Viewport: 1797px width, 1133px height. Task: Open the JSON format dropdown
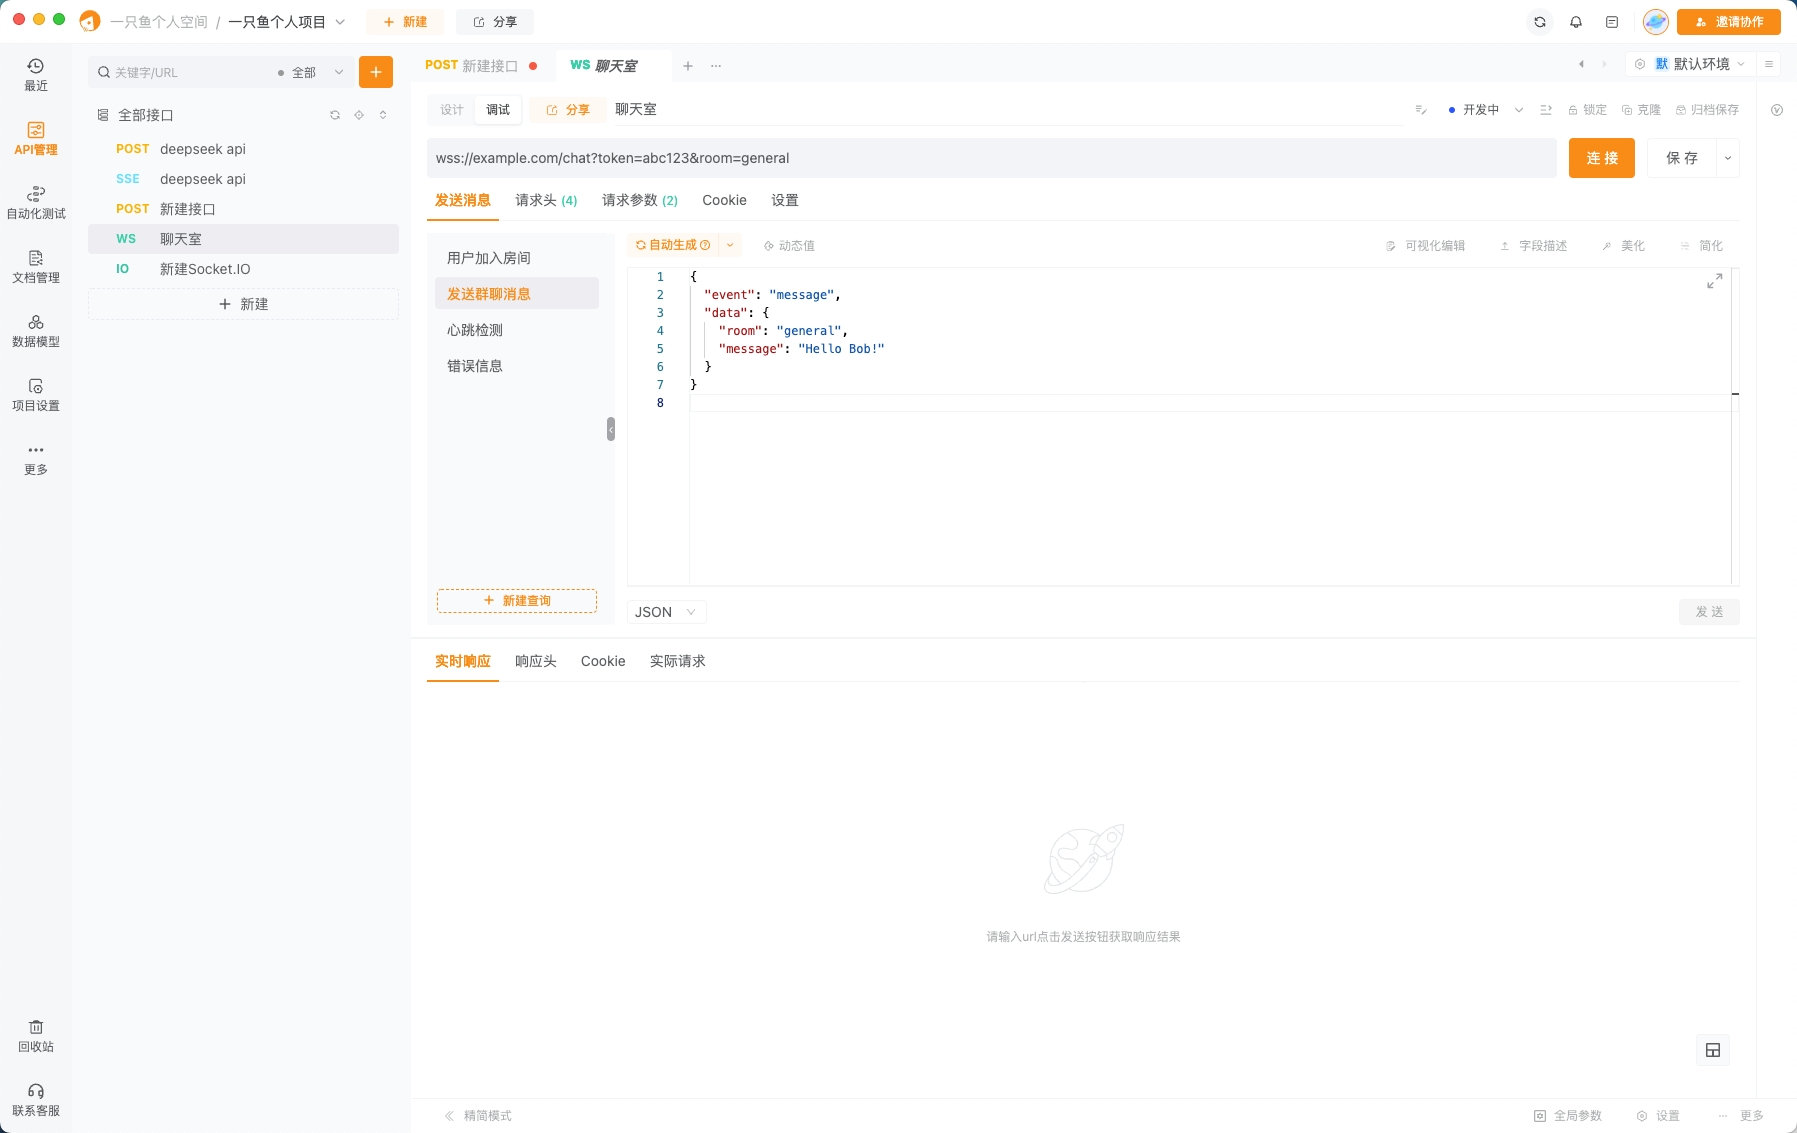pyautogui.click(x=664, y=611)
